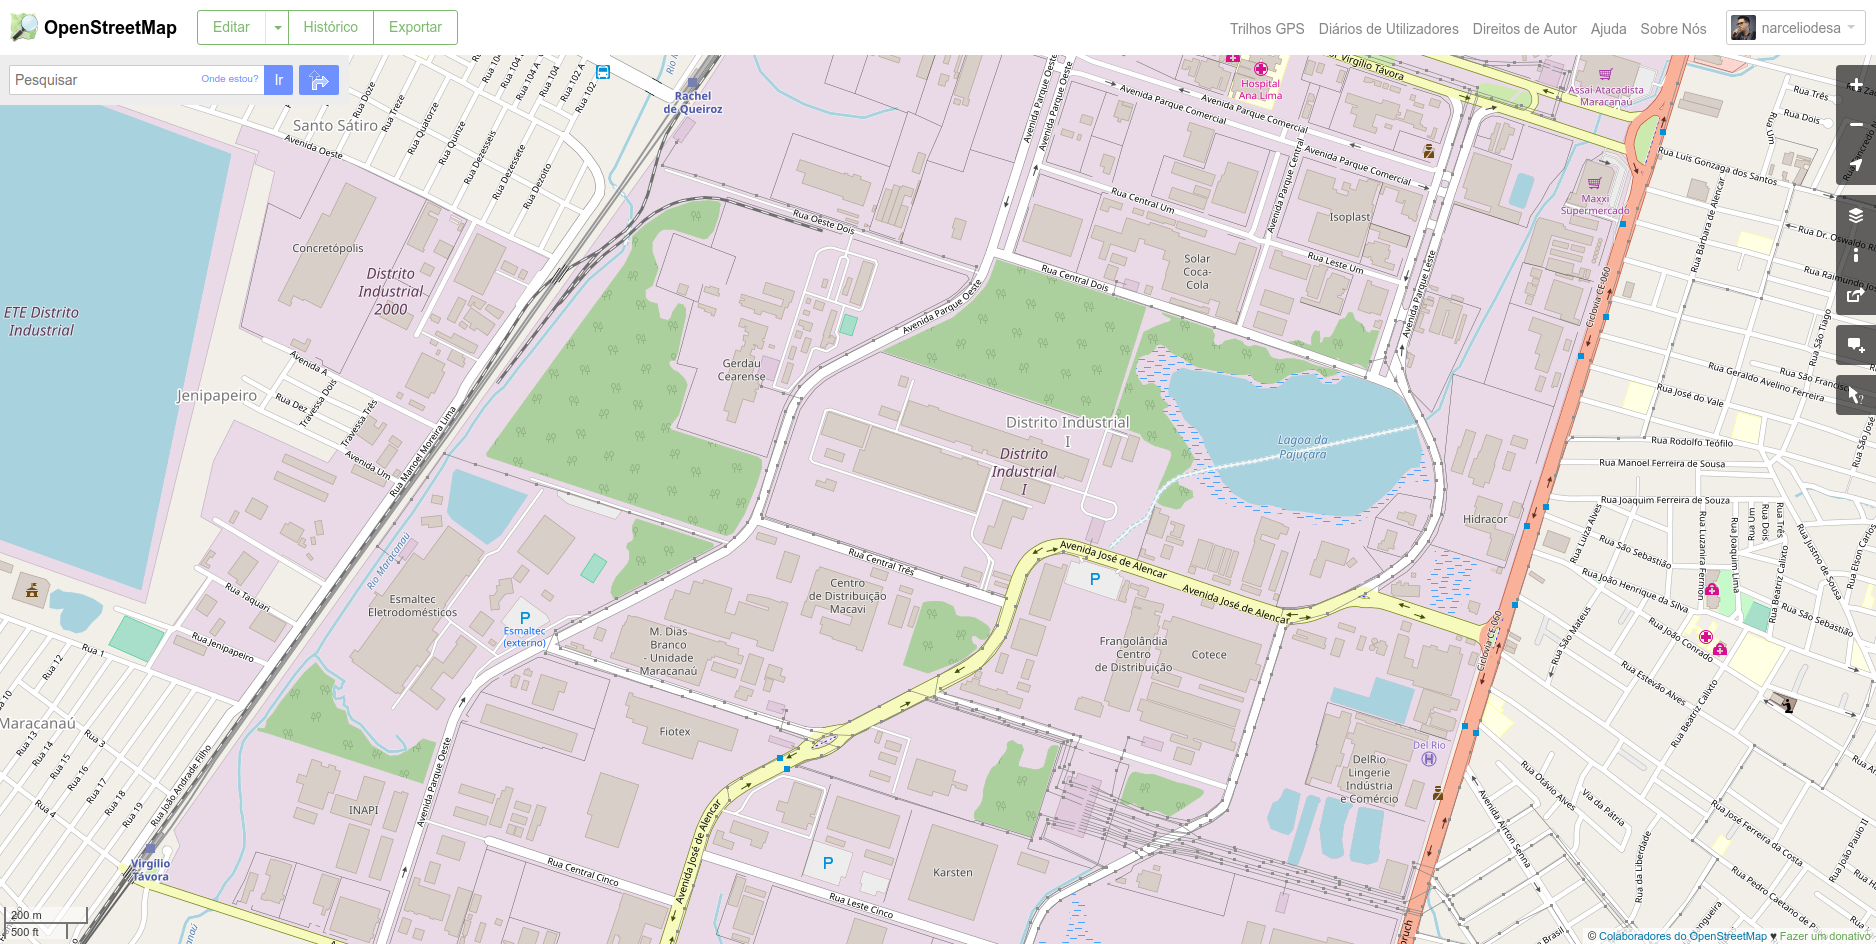
Task: Click the ETE Distrito Industrial label
Action: pyautogui.click(x=41, y=322)
